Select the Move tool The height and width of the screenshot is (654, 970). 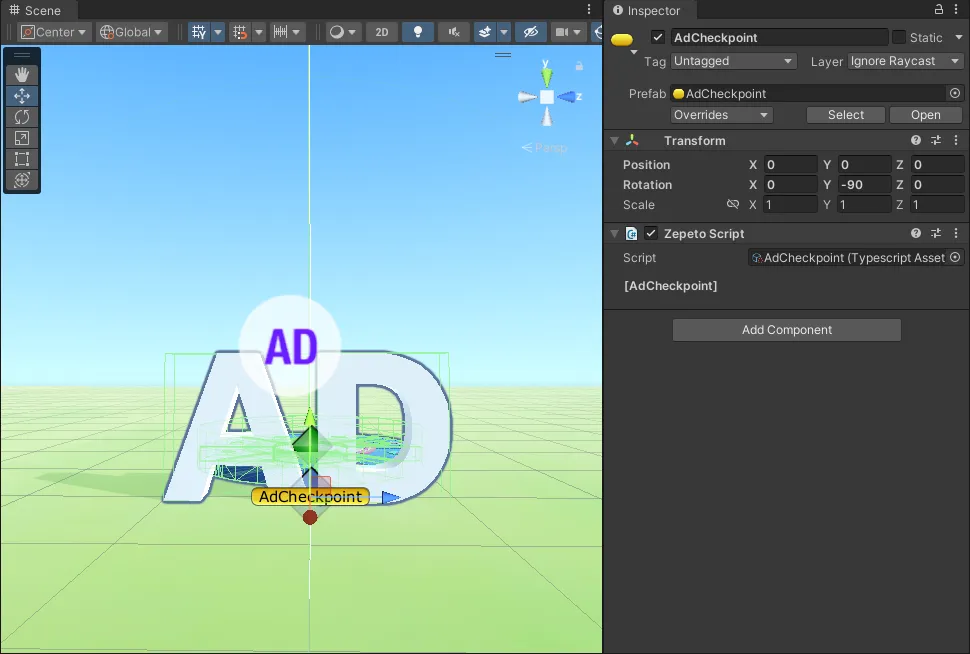[x=22, y=96]
